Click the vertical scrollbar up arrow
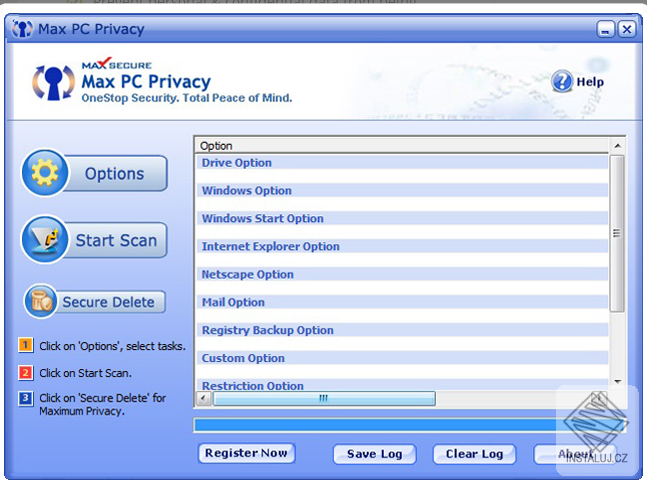 pyautogui.click(x=618, y=146)
